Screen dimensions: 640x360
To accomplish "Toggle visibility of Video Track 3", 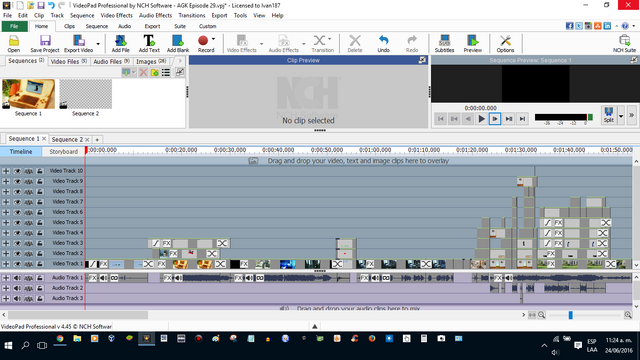I will (17, 243).
